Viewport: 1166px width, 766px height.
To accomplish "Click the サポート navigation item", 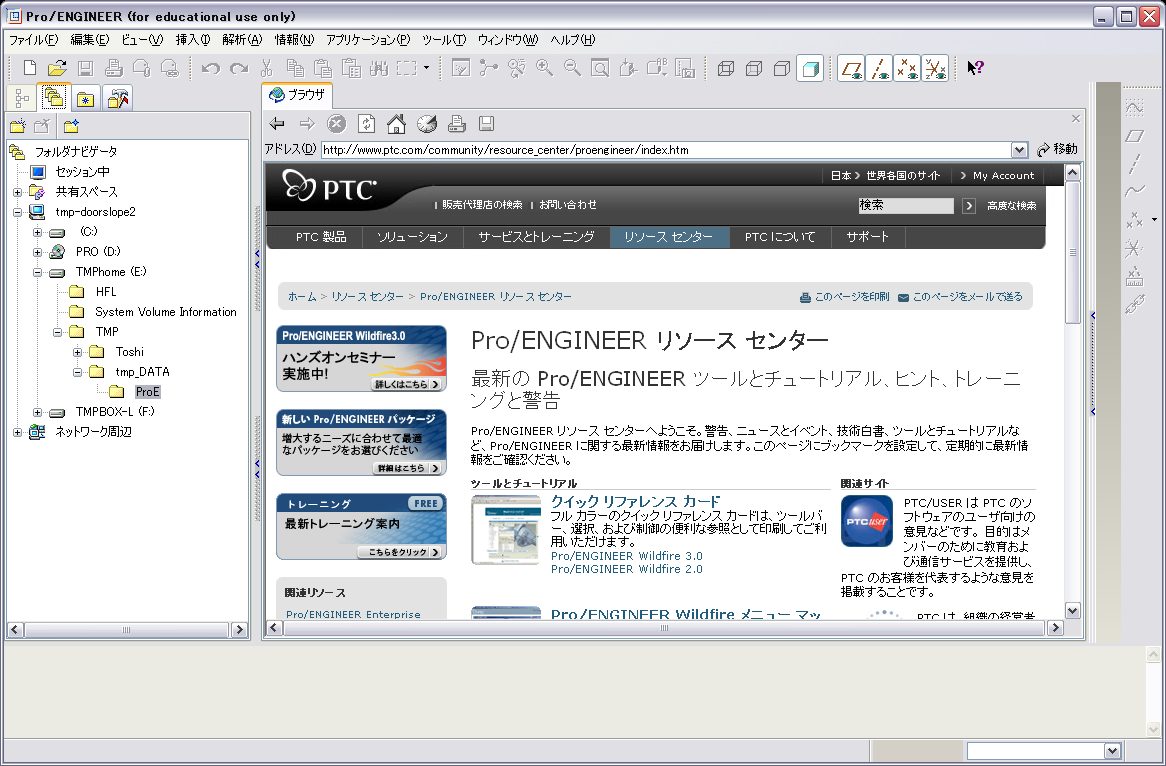I will [868, 237].
